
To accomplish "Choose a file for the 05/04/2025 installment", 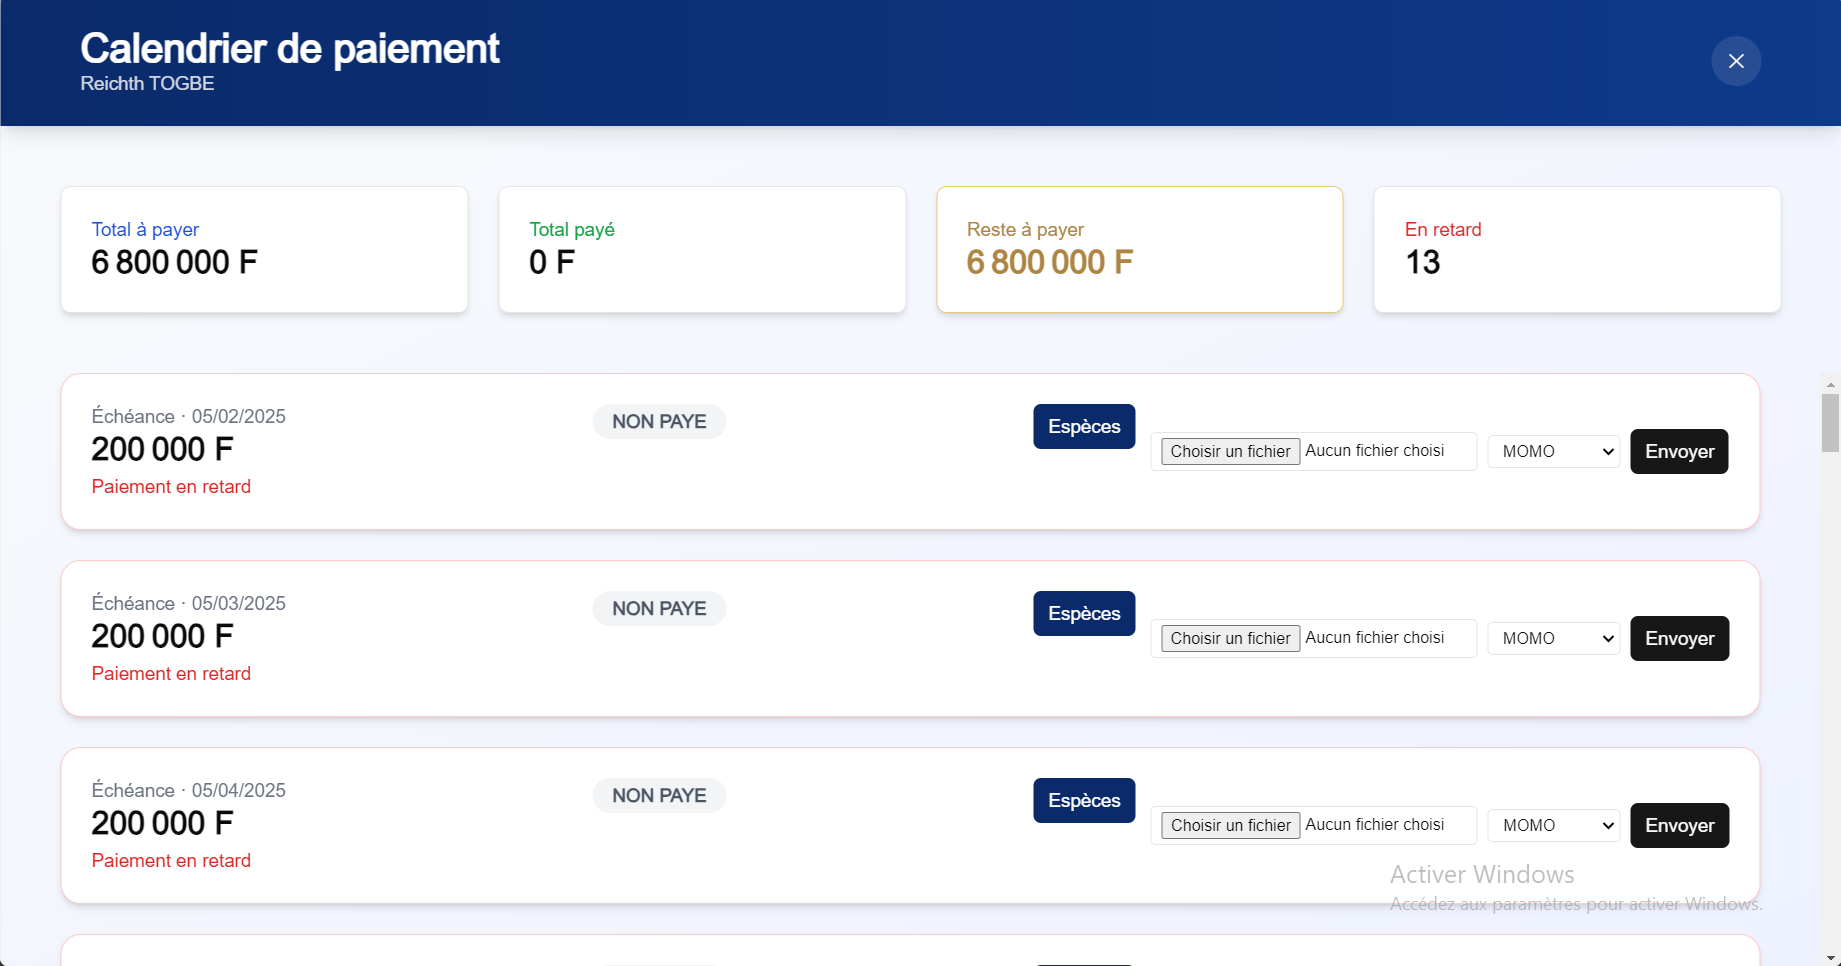I will (x=1230, y=826).
